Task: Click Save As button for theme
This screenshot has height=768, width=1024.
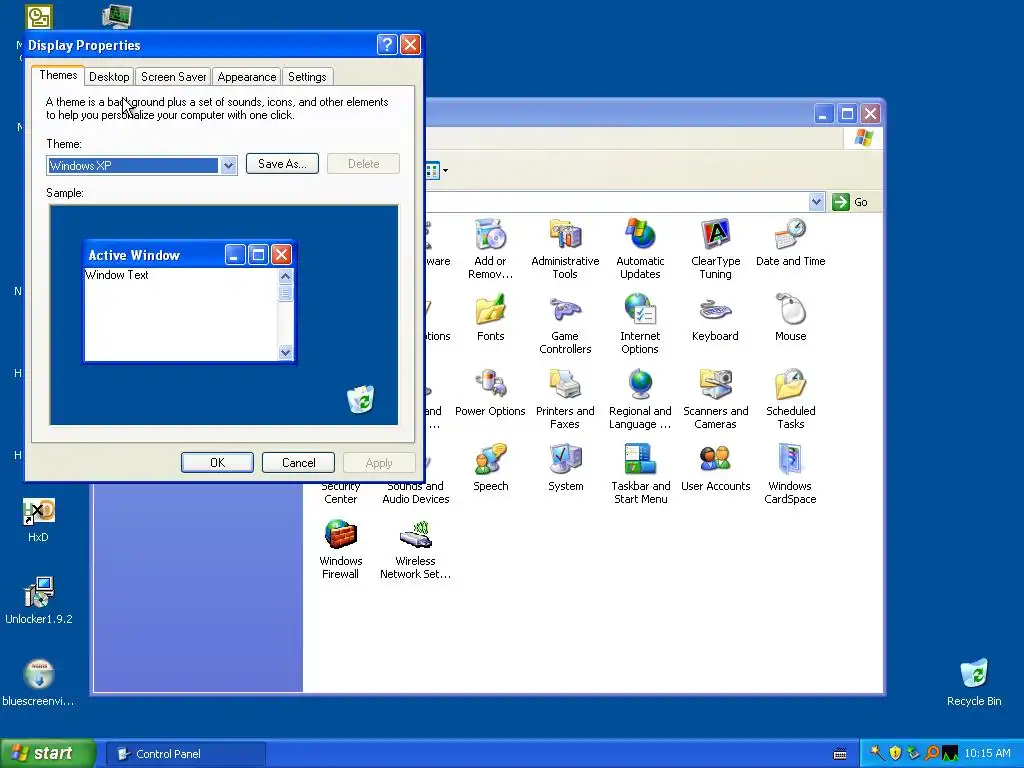Action: point(282,164)
